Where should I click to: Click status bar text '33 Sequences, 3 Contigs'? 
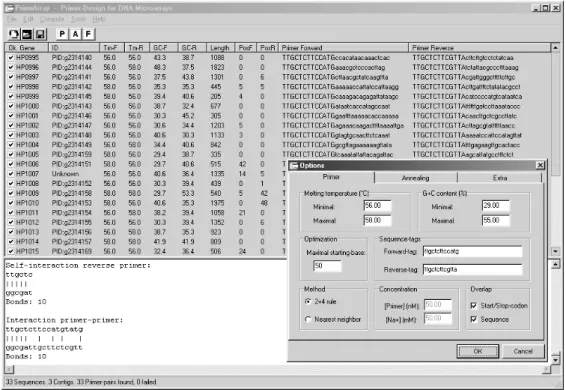(39, 382)
